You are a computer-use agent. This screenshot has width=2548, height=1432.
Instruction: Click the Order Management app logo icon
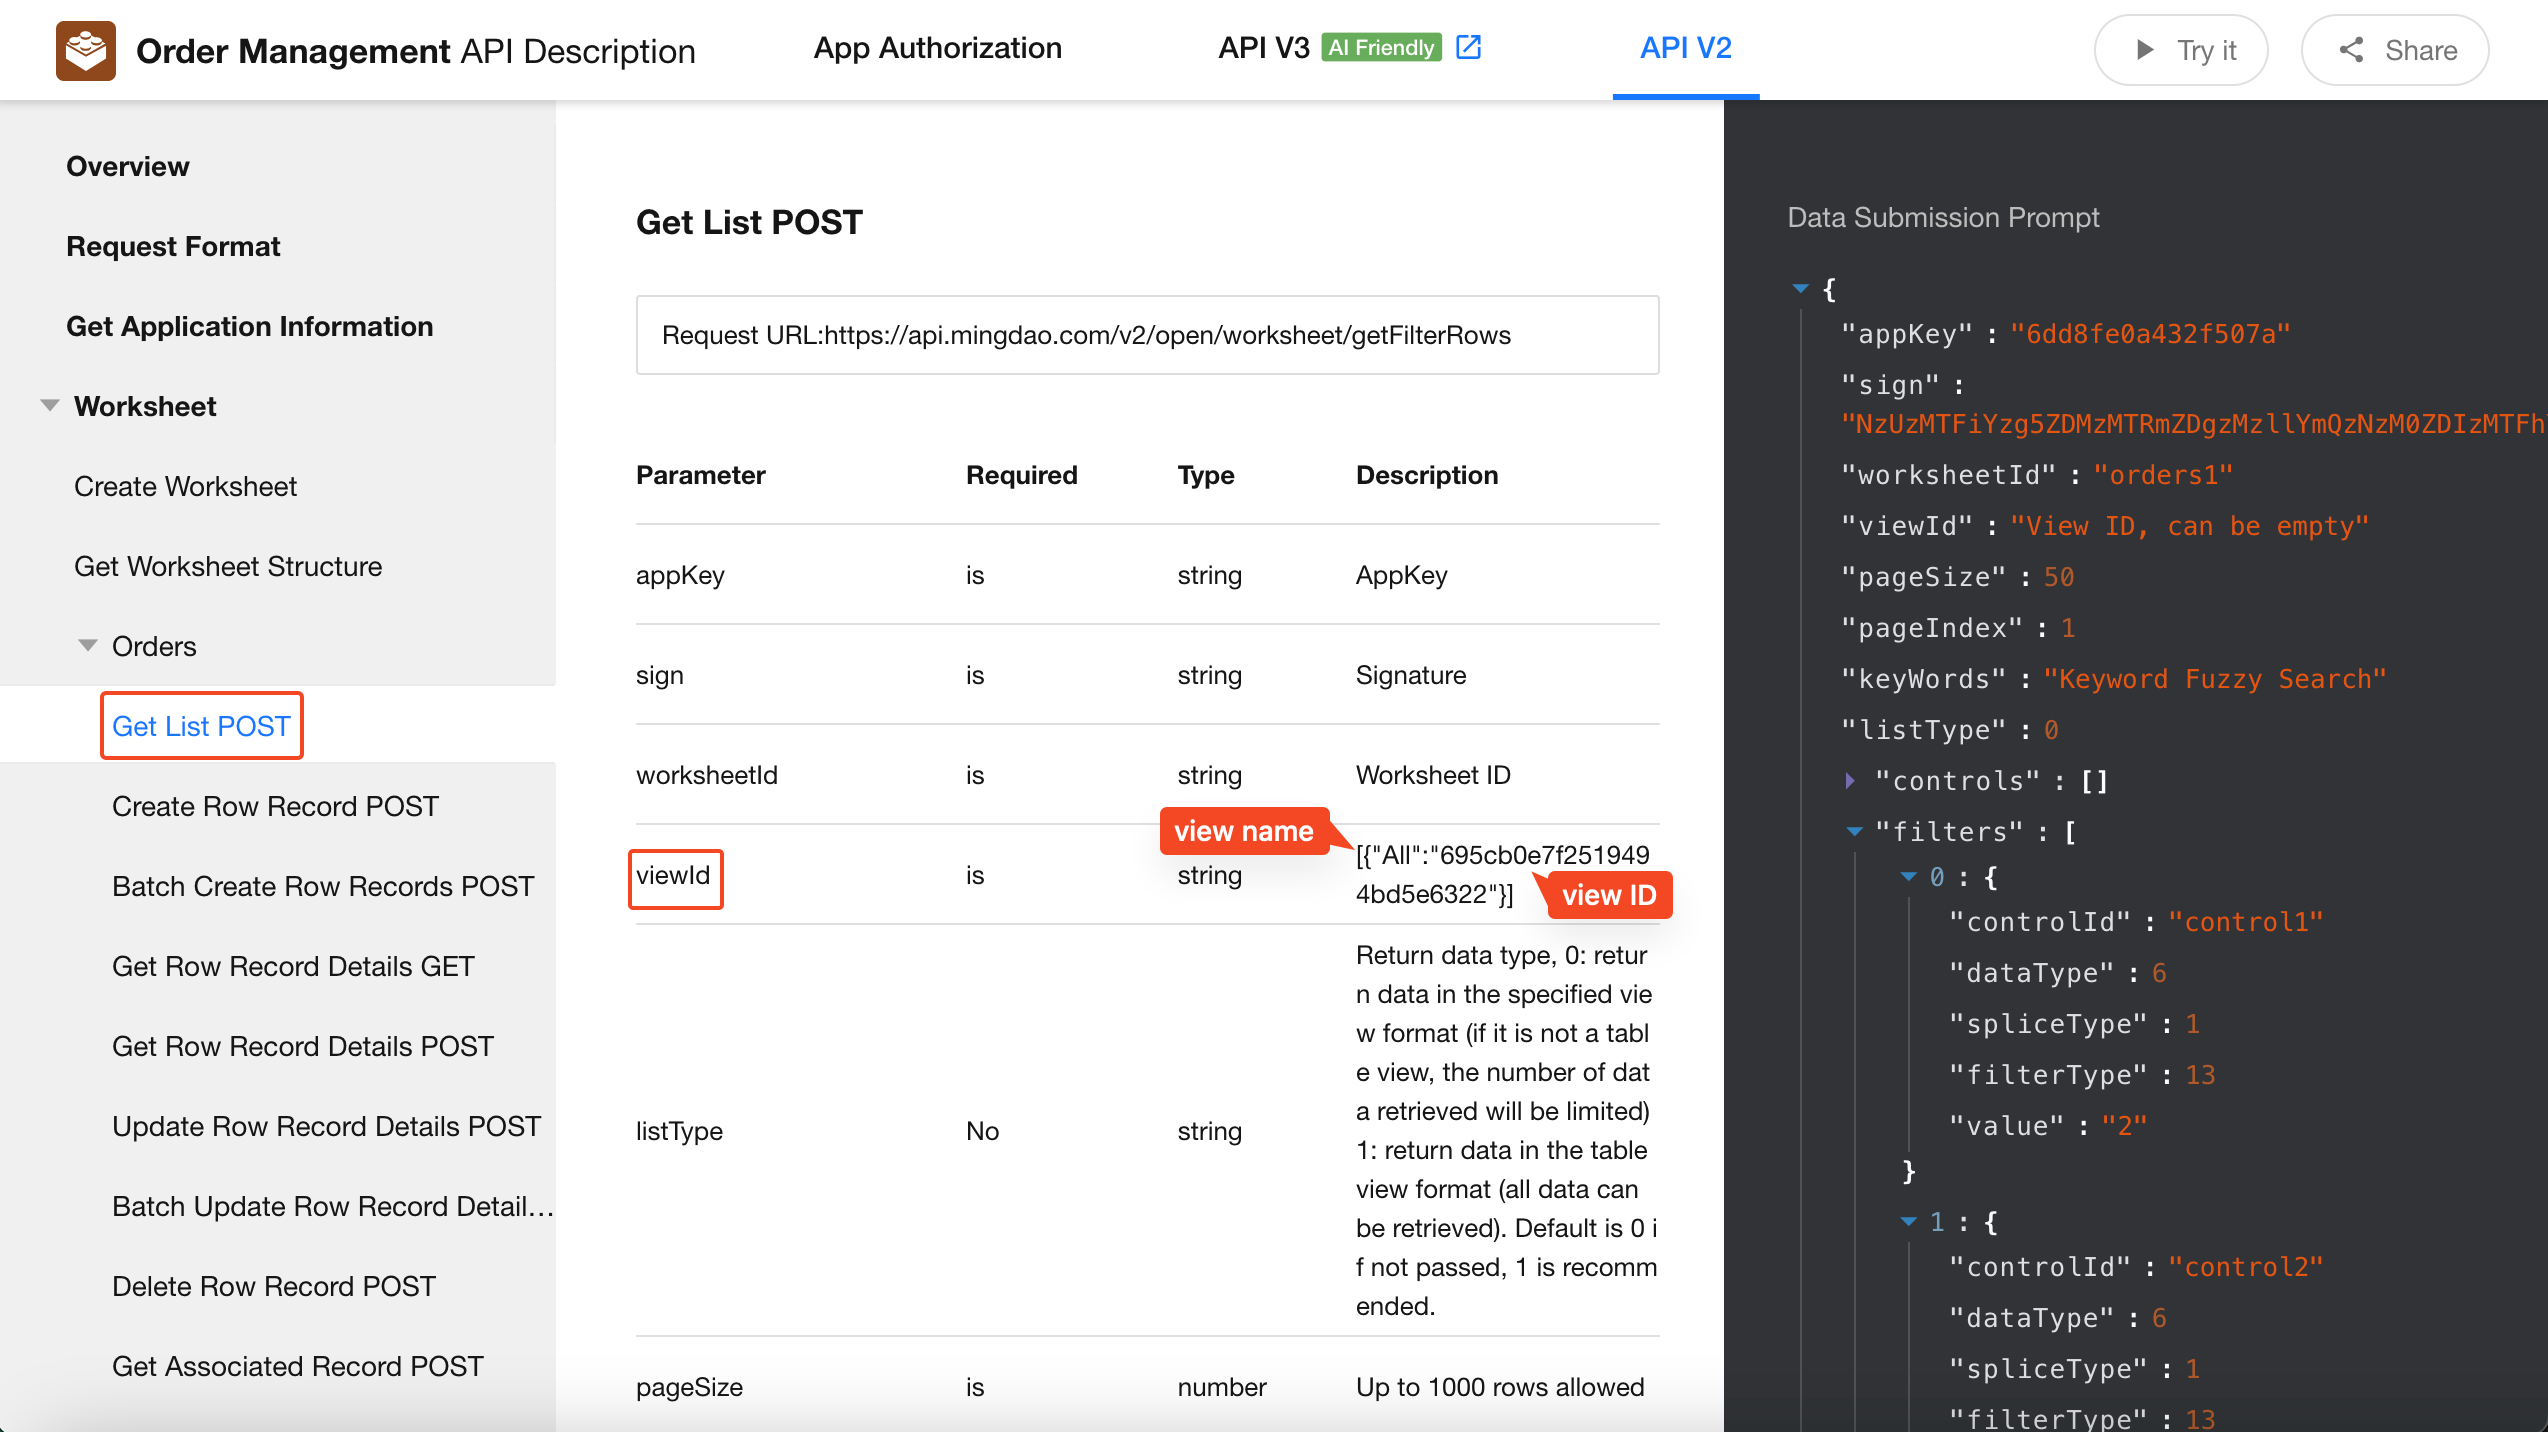click(x=86, y=50)
